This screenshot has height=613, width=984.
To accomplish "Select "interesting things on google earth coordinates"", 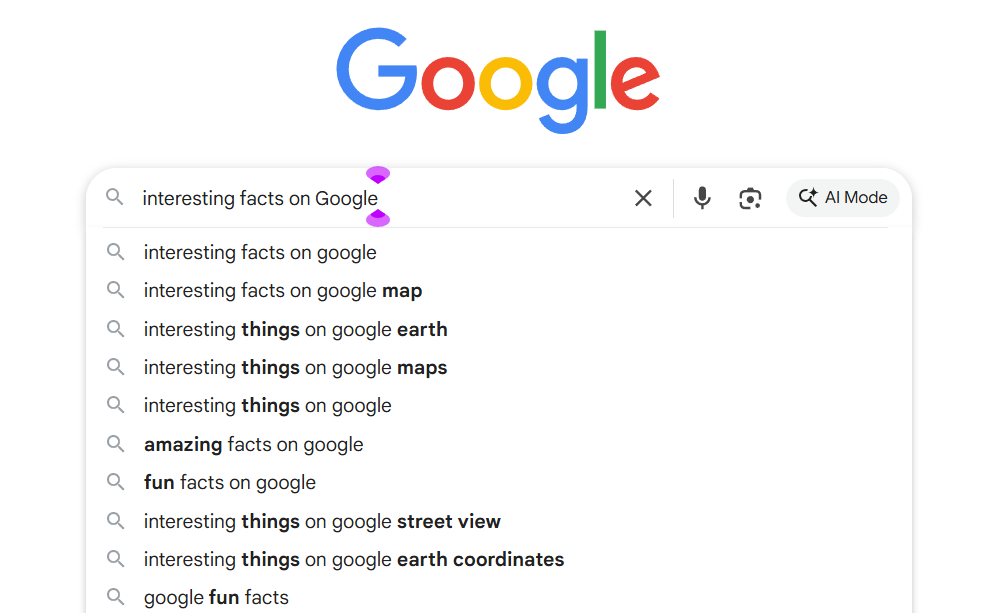I will click(x=354, y=559).
